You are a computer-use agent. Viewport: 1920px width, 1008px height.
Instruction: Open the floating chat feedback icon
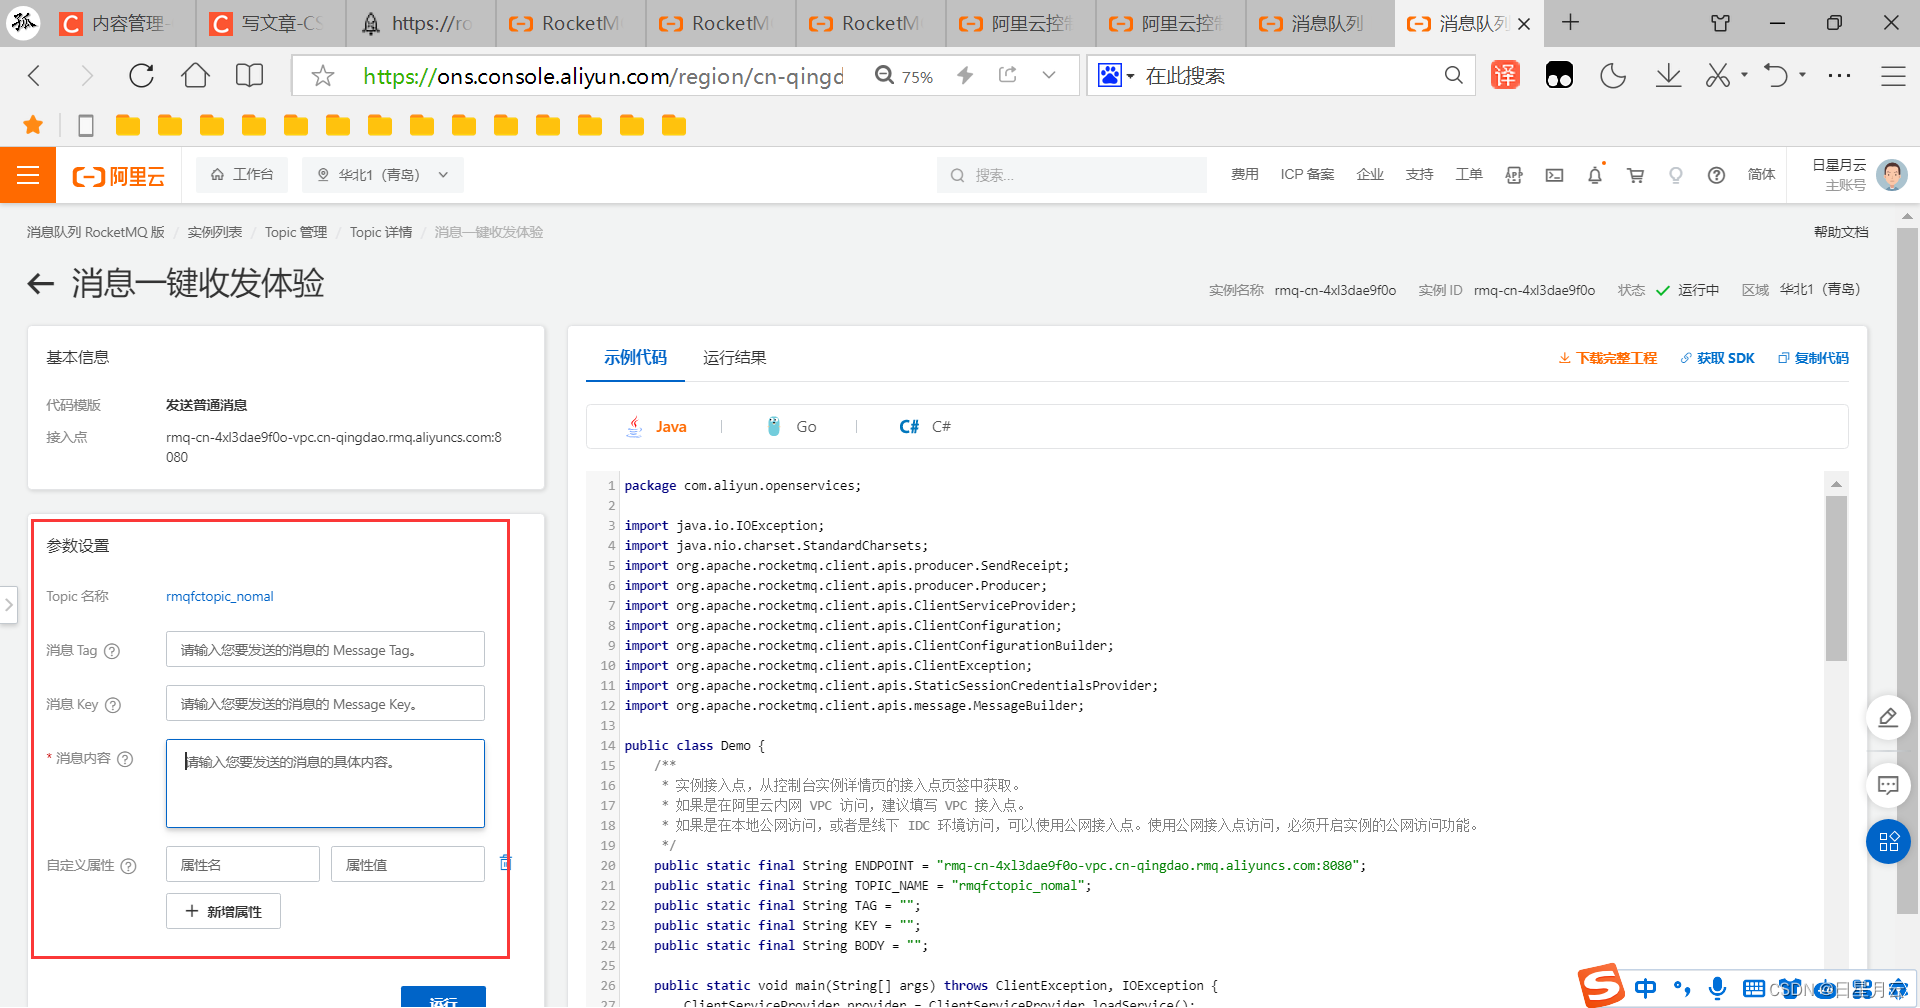click(x=1888, y=786)
